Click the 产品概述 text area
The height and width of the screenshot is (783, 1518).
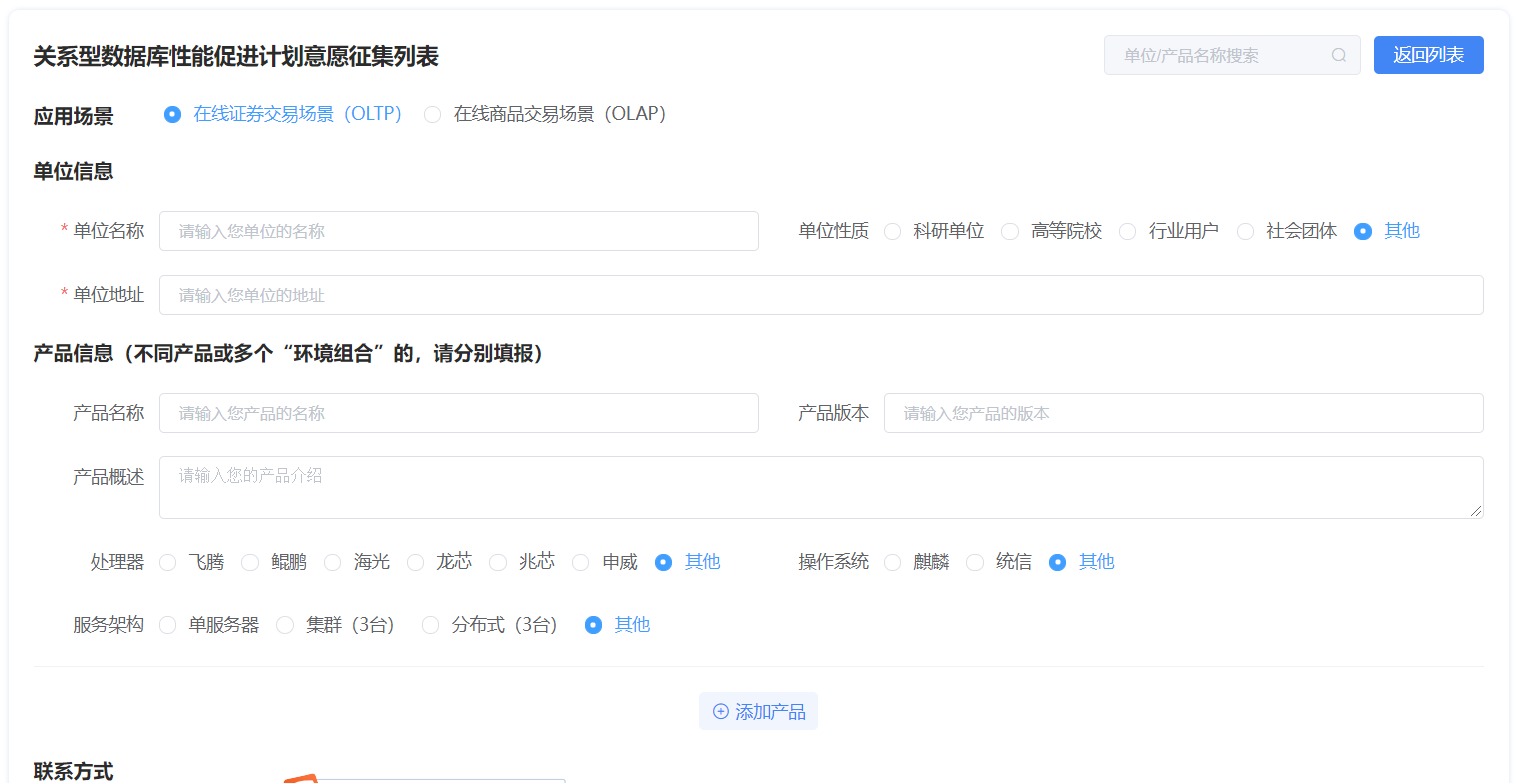[x=822, y=487]
